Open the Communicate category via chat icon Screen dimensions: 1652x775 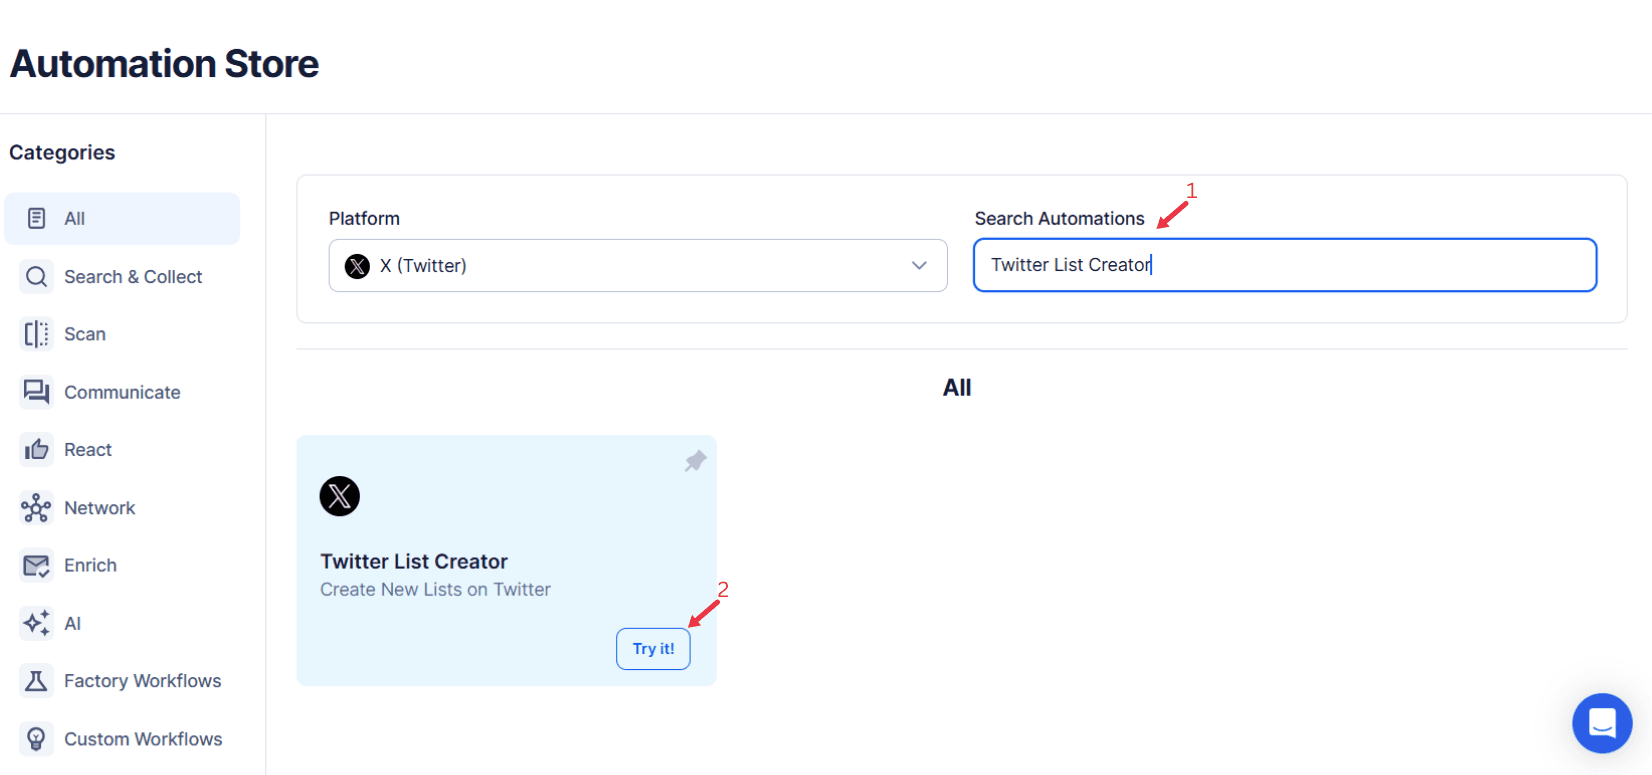tap(36, 391)
